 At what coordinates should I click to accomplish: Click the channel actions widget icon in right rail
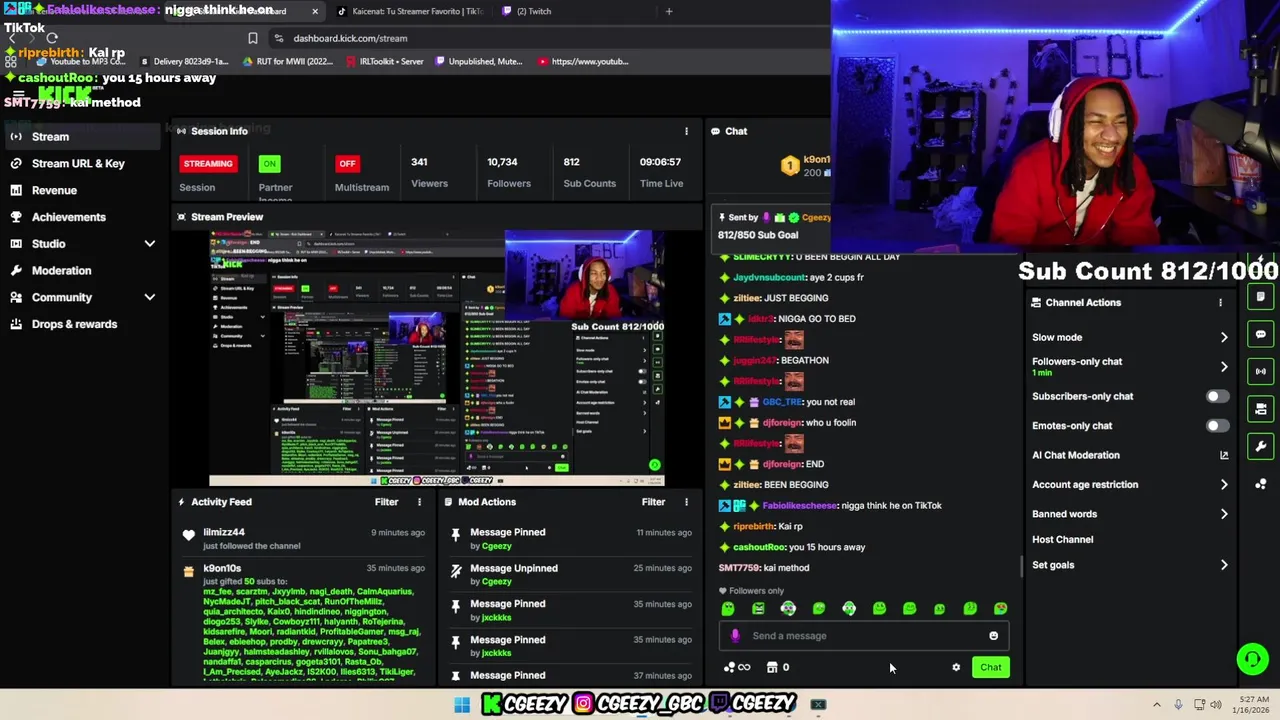(1261, 409)
